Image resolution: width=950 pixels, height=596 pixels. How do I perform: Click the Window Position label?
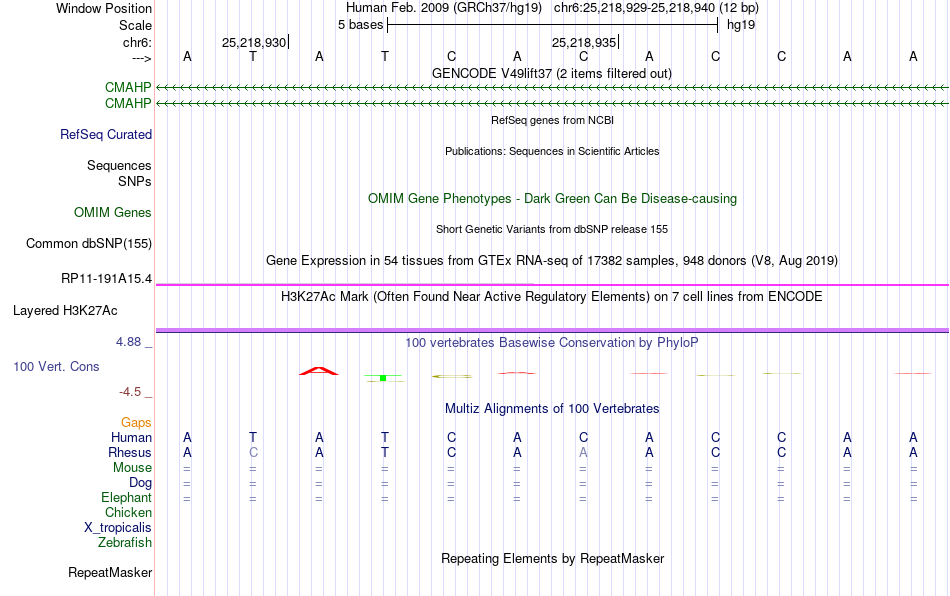[x=104, y=8]
